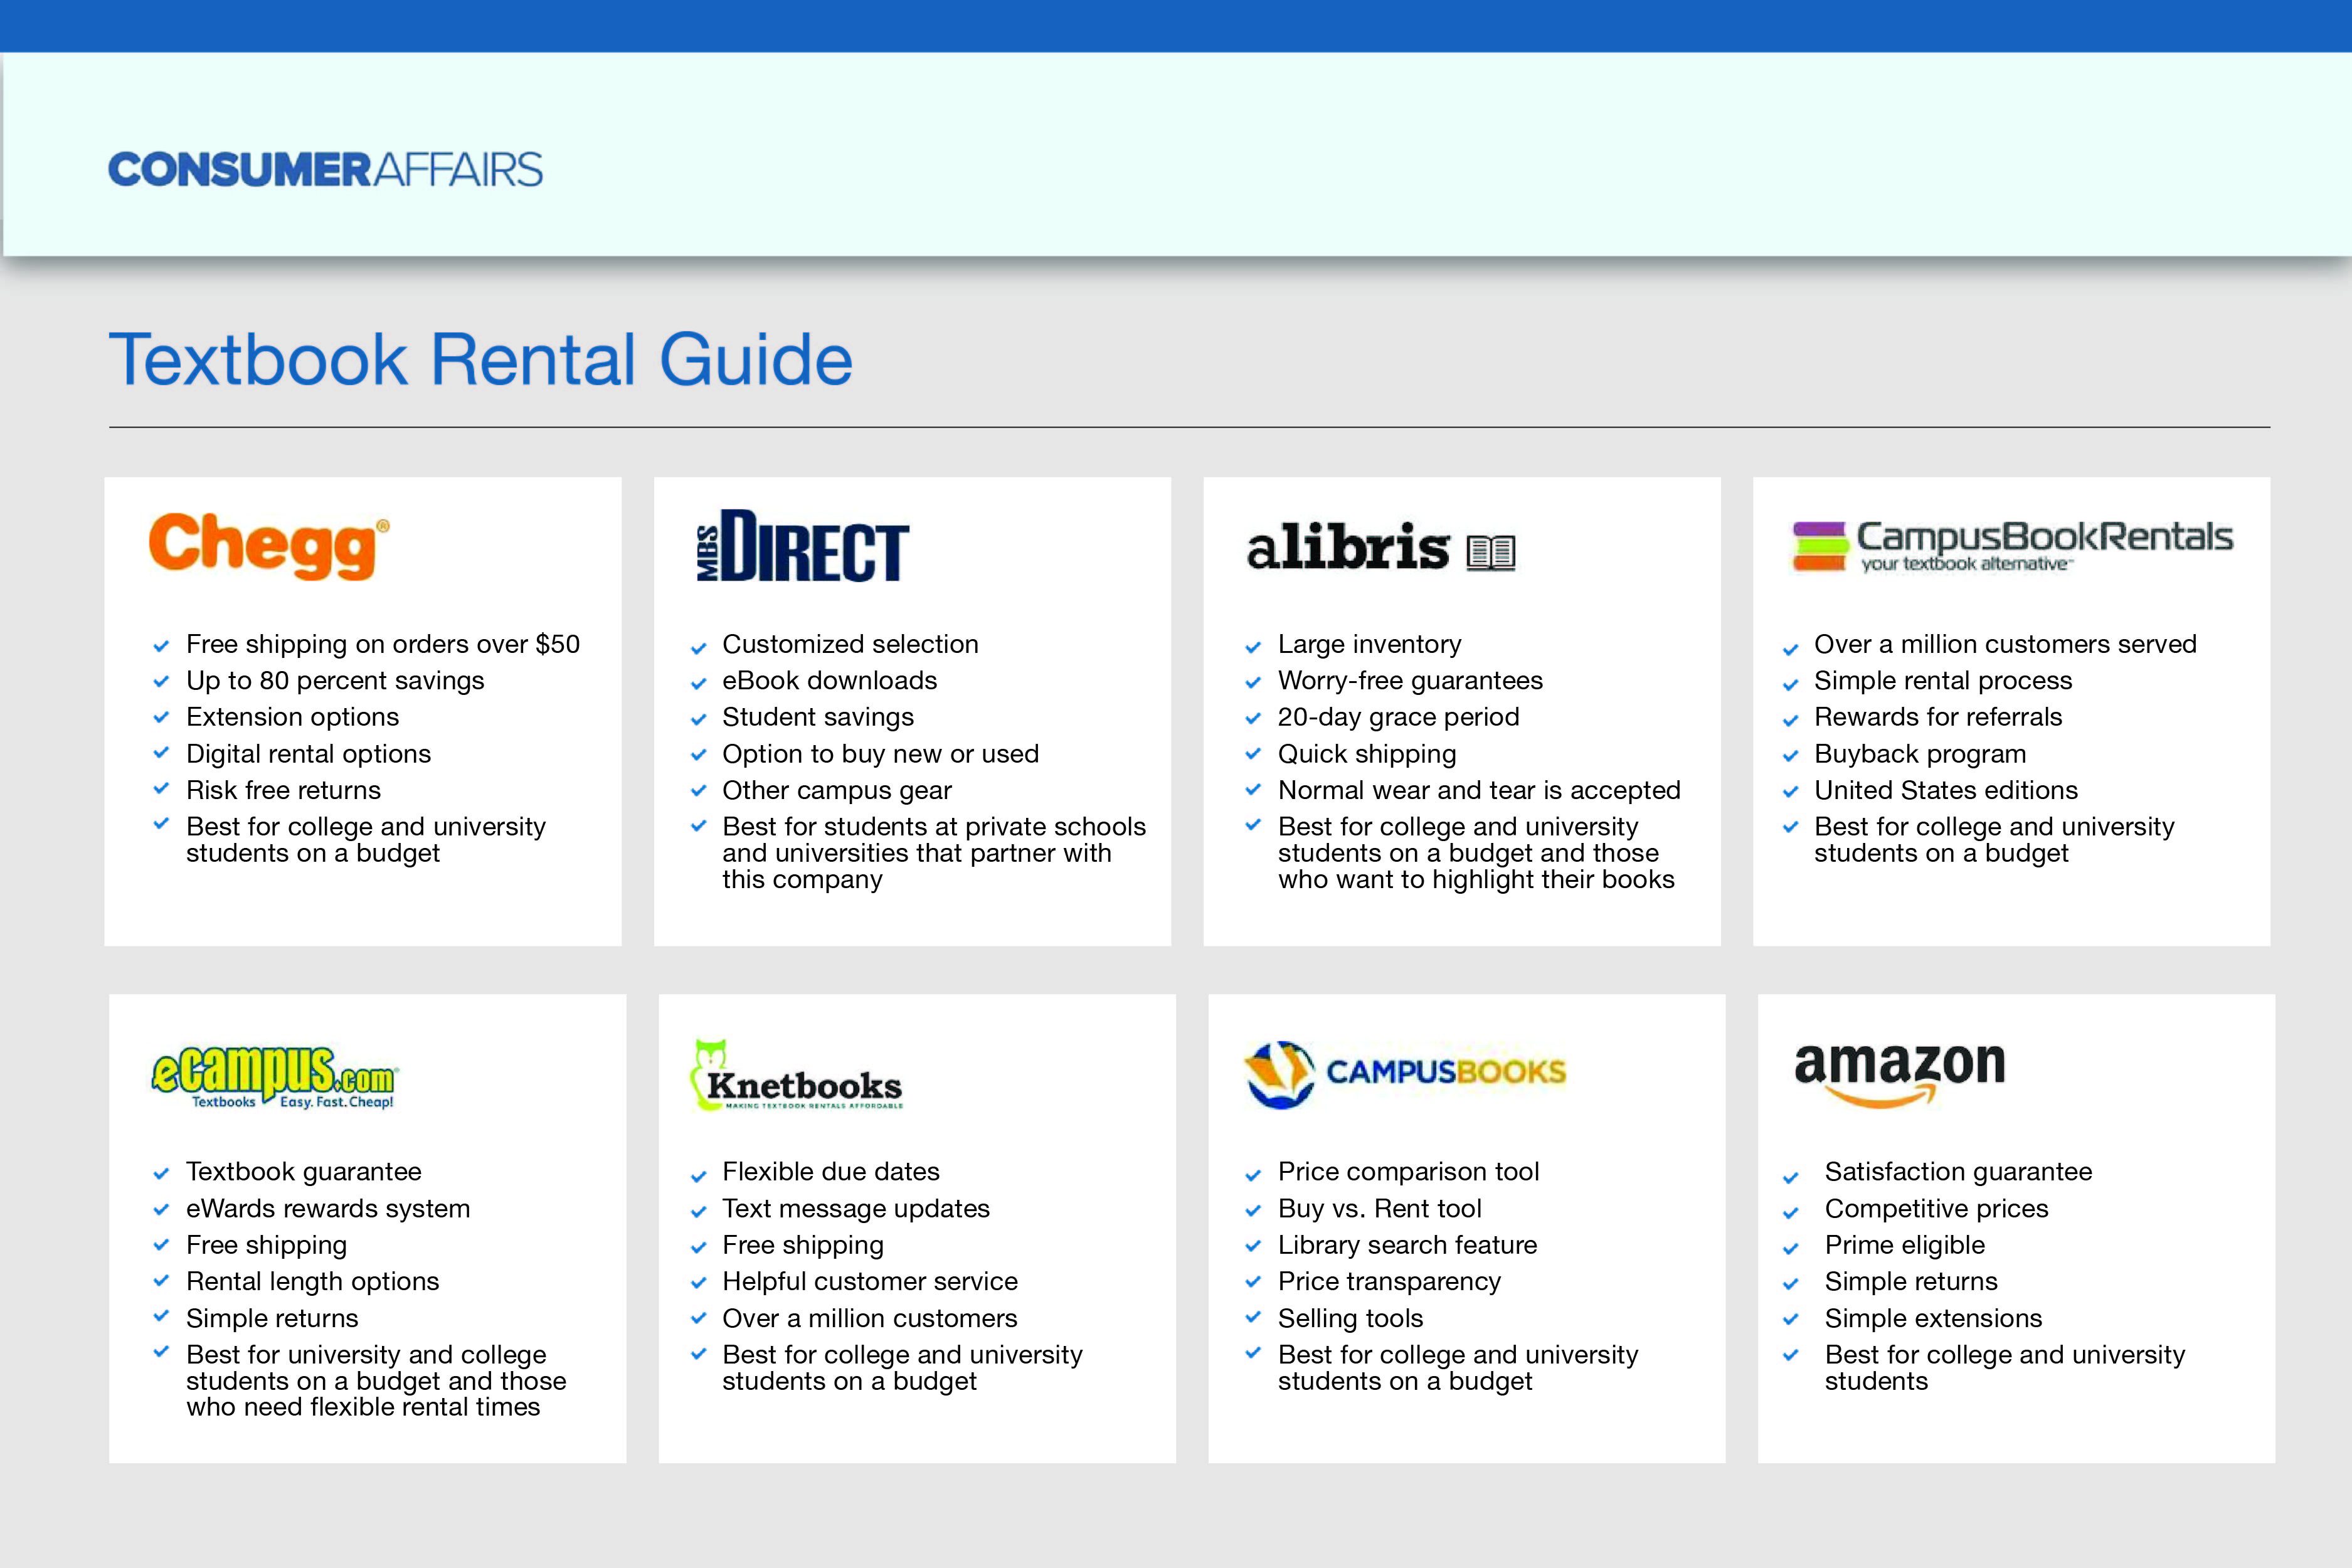Image resolution: width=2352 pixels, height=1568 pixels.
Task: Select 'Up to 80 percent savings' text
Action: [335, 681]
